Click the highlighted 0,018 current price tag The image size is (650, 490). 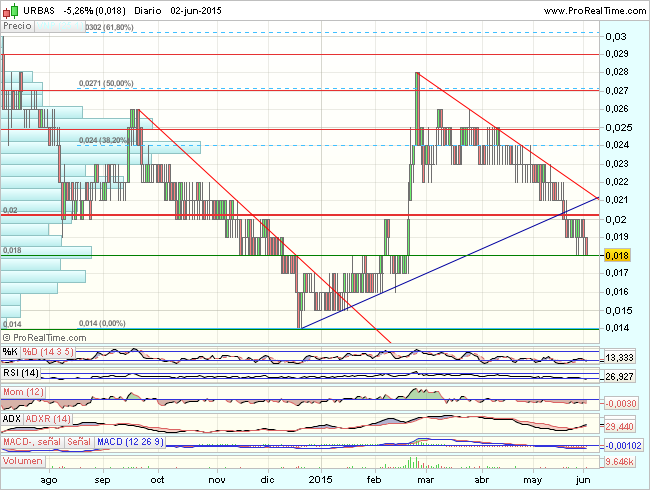click(617, 256)
